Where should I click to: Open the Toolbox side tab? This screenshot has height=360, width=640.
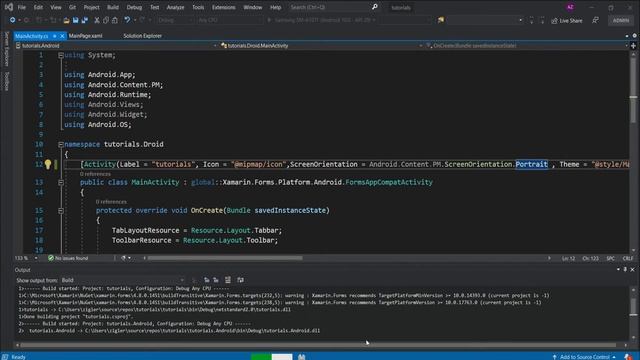coord(6,81)
